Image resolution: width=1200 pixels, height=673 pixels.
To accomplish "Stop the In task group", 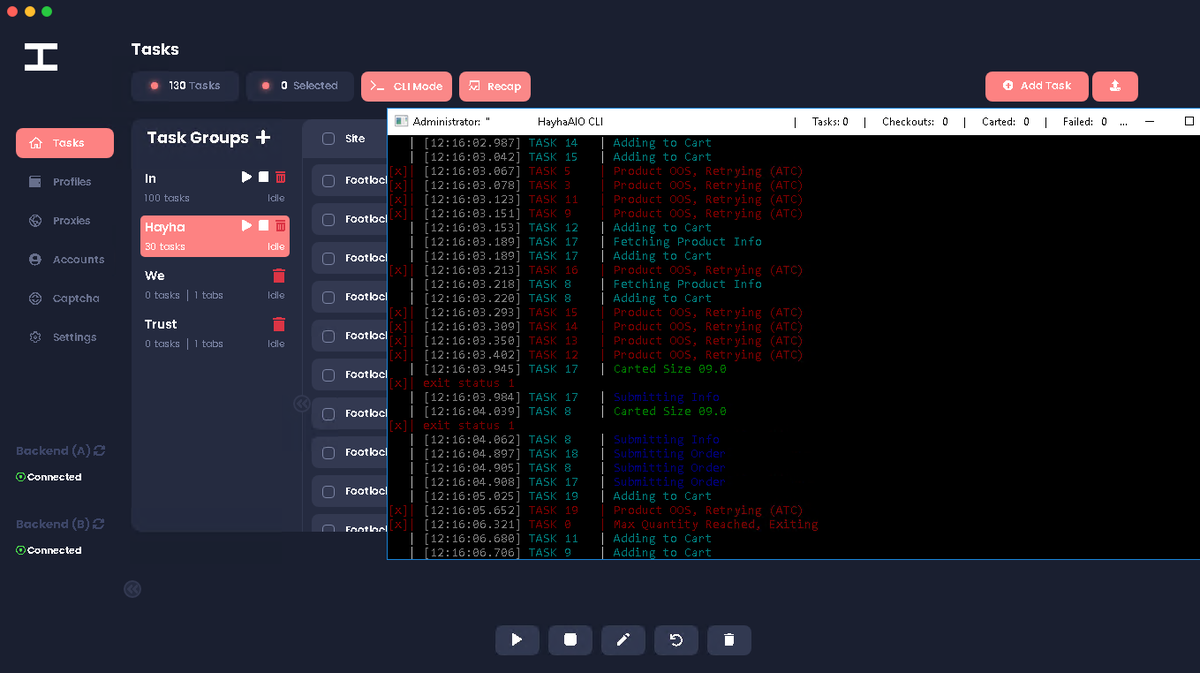I will pyautogui.click(x=264, y=177).
